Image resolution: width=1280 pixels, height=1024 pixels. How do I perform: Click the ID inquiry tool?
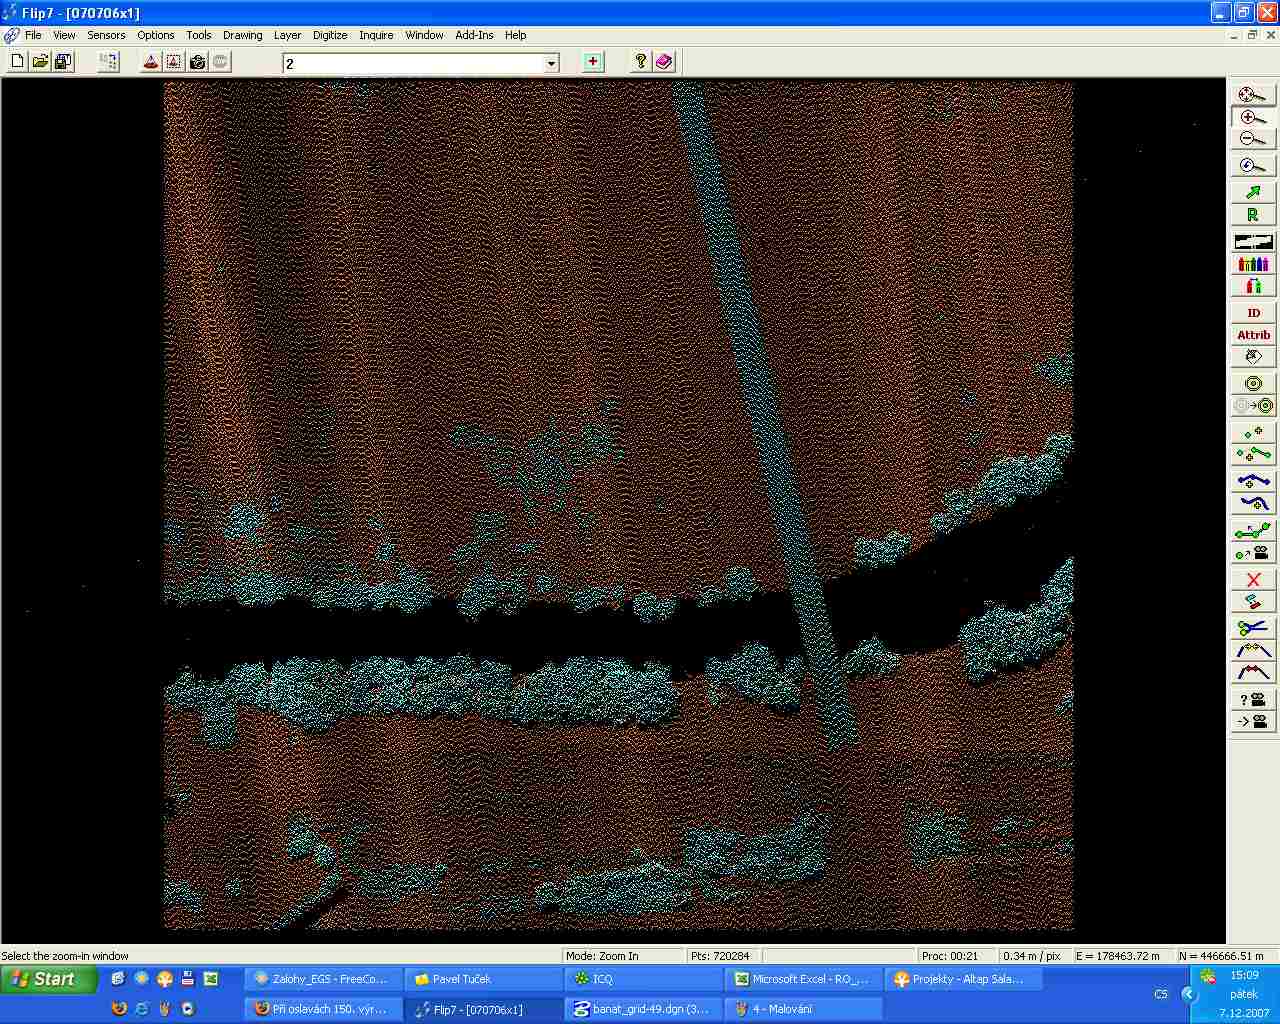point(1252,313)
